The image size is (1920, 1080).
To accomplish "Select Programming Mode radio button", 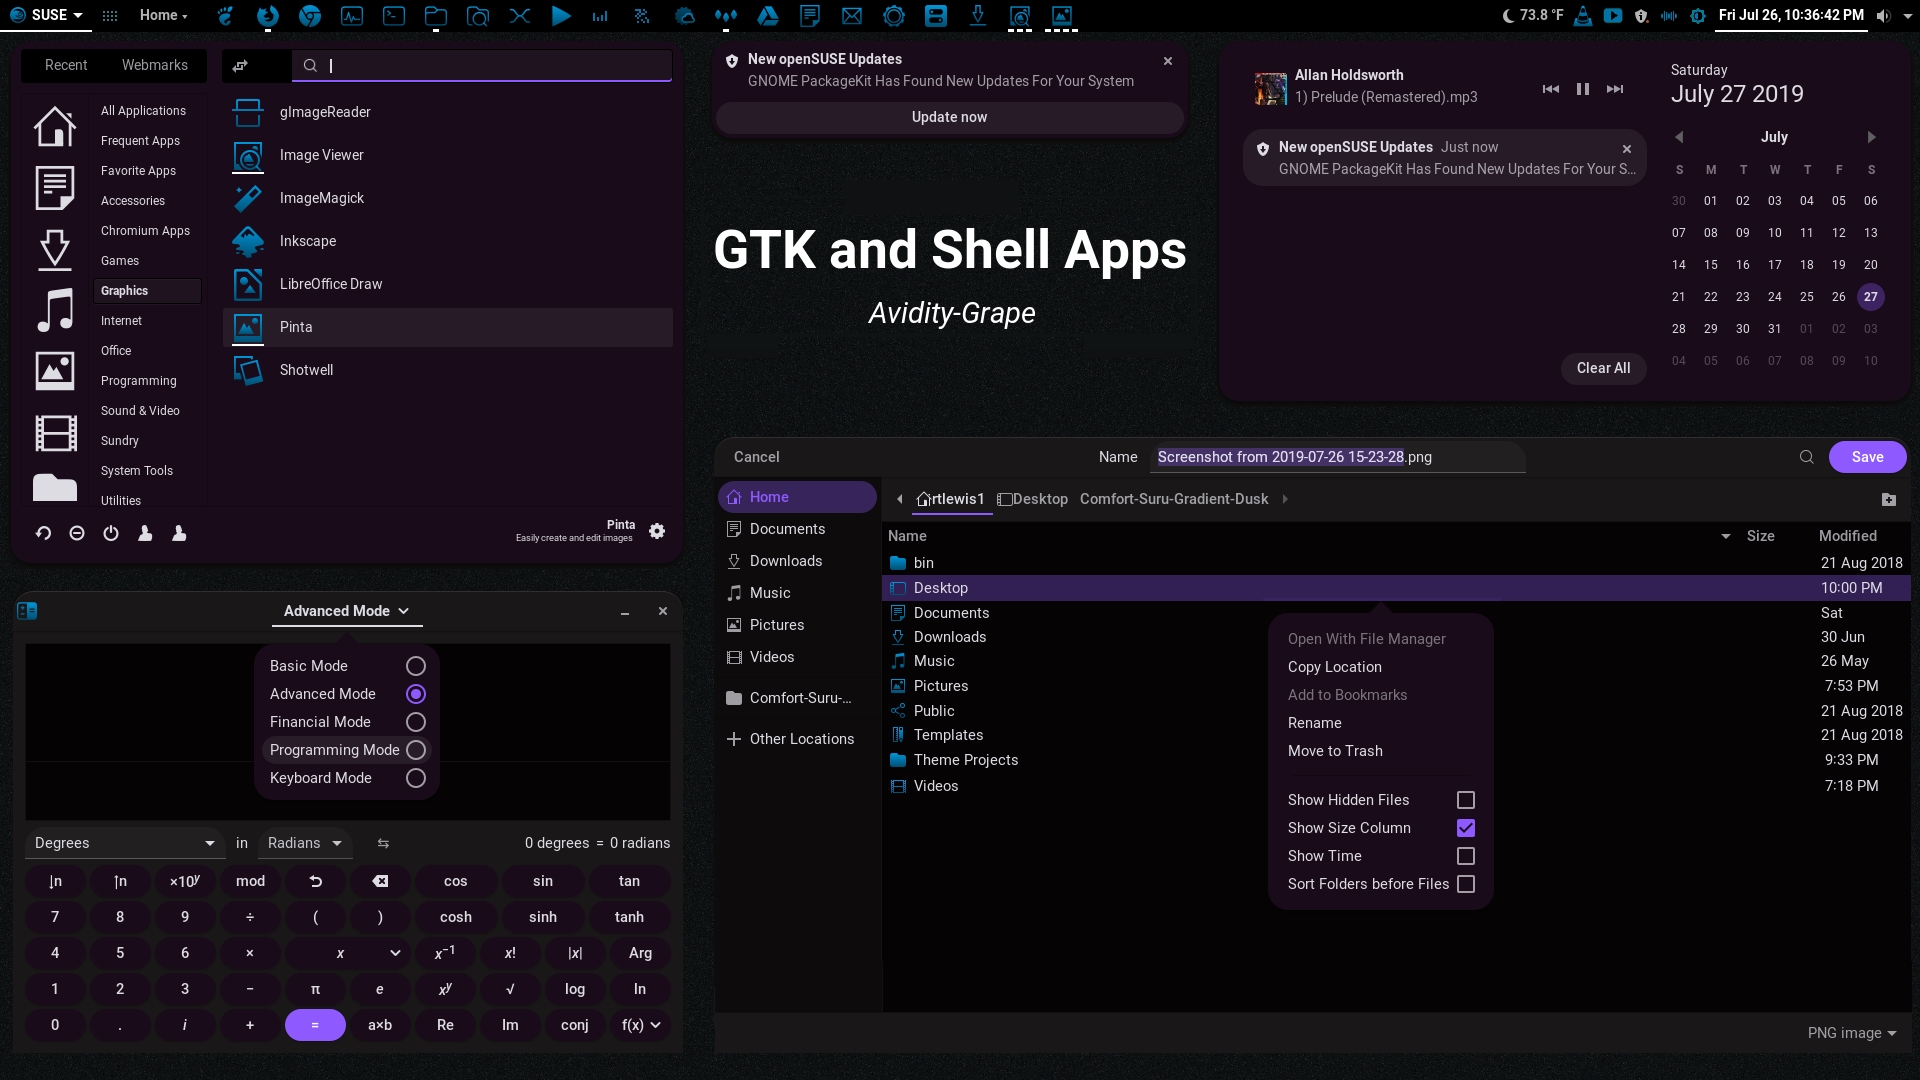I will click(416, 750).
